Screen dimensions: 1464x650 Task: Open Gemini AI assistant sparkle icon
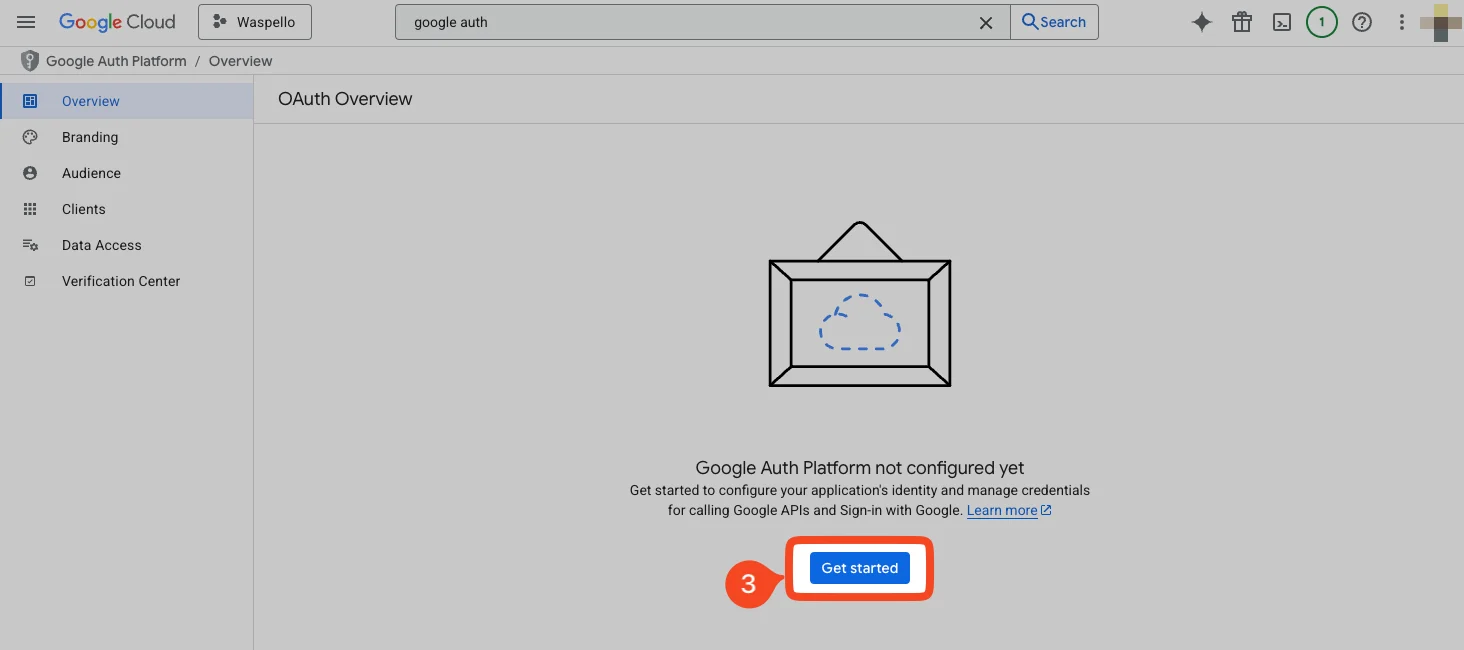tap(1202, 22)
